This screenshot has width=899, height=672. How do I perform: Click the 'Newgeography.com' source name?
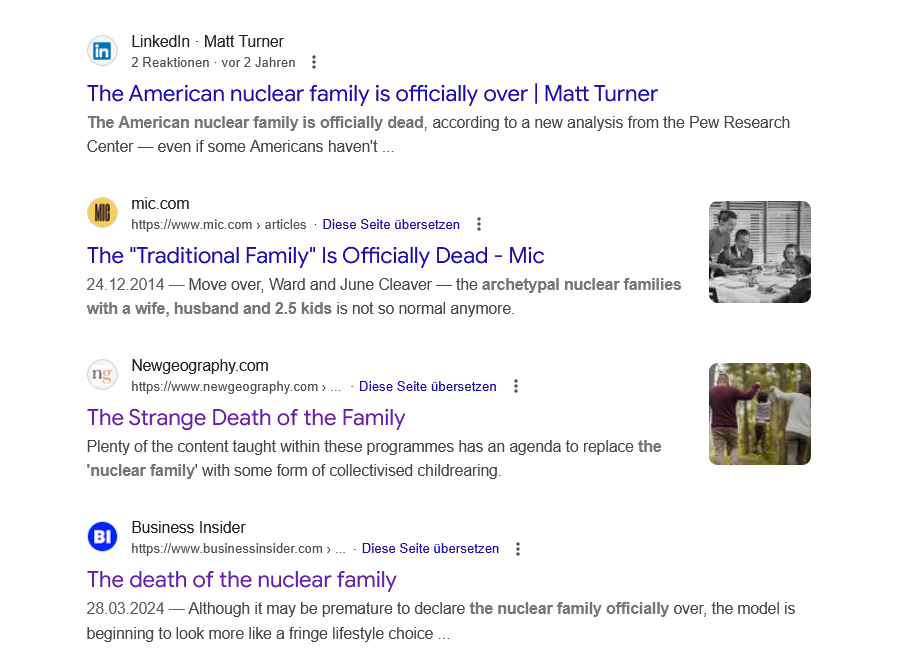pyautogui.click(x=200, y=366)
